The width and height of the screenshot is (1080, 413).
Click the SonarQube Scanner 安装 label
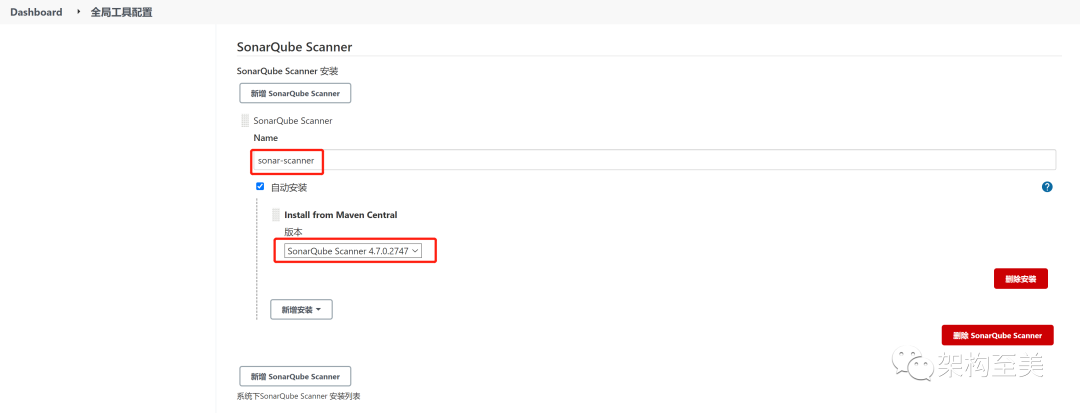coord(287,71)
